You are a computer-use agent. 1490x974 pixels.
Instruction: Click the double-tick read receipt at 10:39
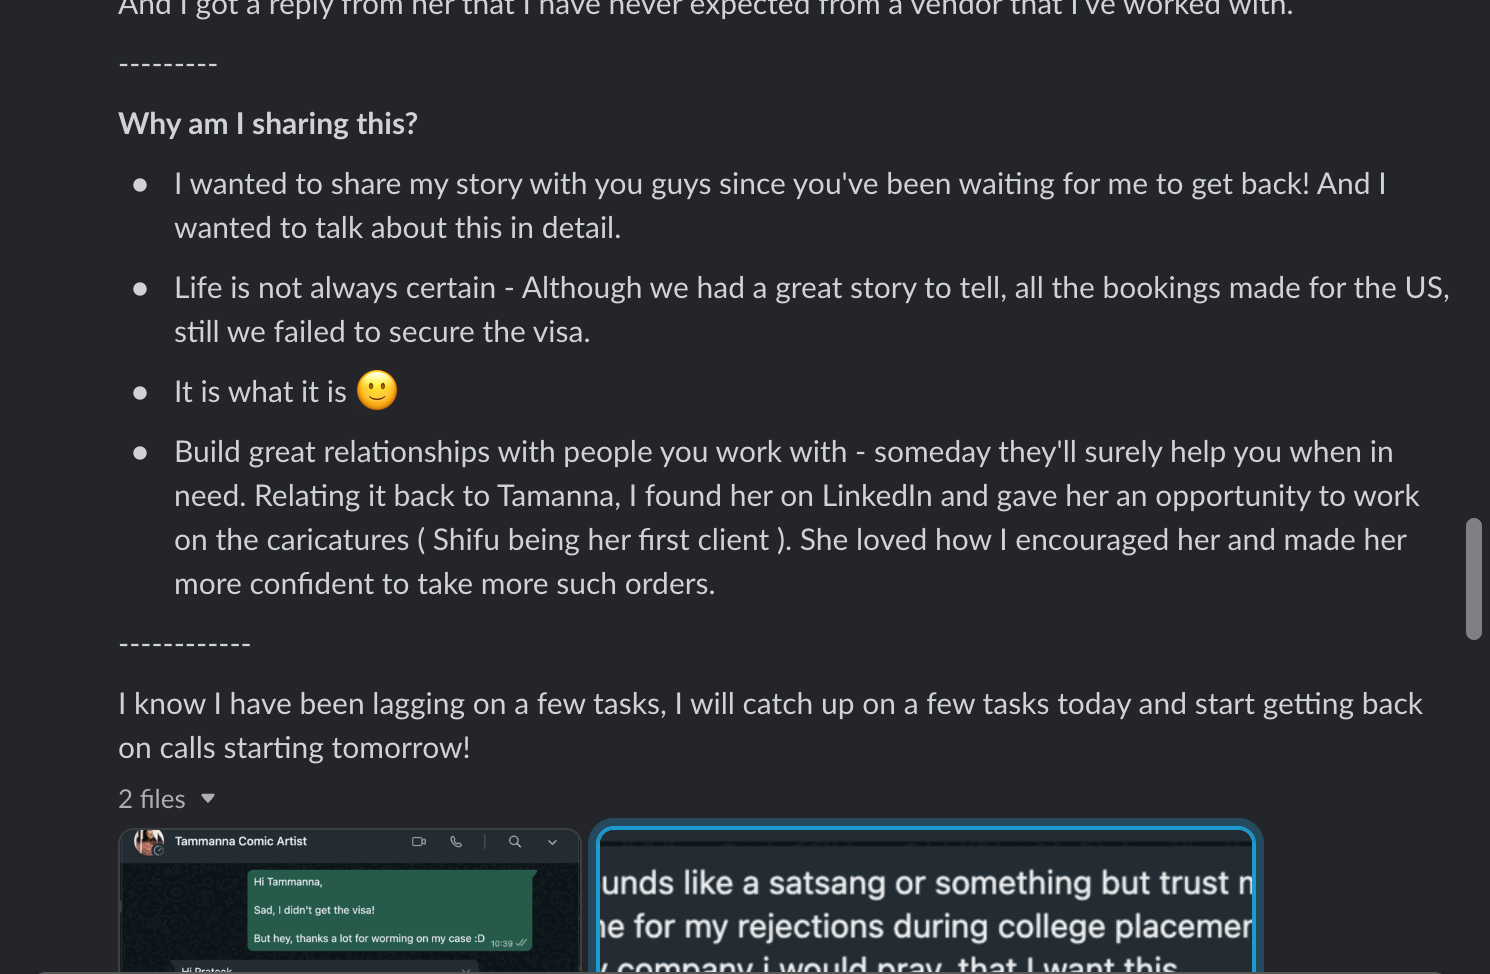[521, 943]
